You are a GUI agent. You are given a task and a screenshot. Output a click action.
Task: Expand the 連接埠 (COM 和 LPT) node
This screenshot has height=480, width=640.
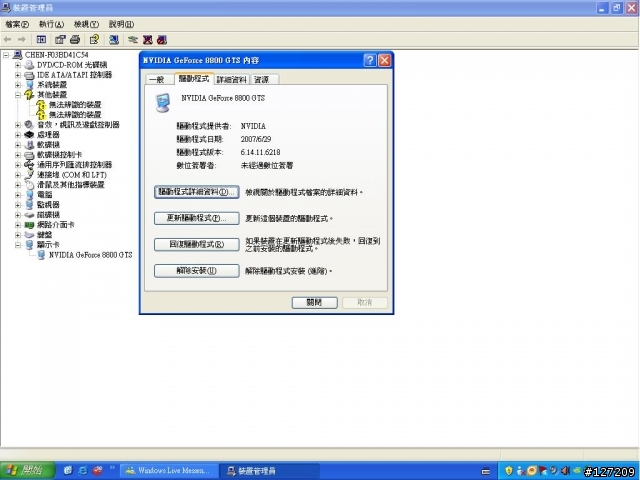pos(18,175)
